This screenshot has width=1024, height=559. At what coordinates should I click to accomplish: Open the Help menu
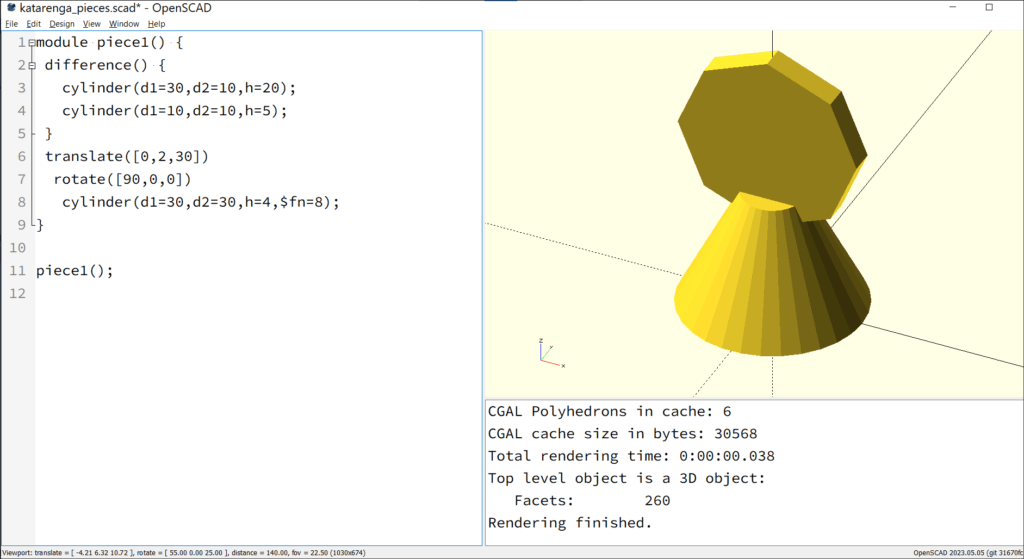[156, 24]
